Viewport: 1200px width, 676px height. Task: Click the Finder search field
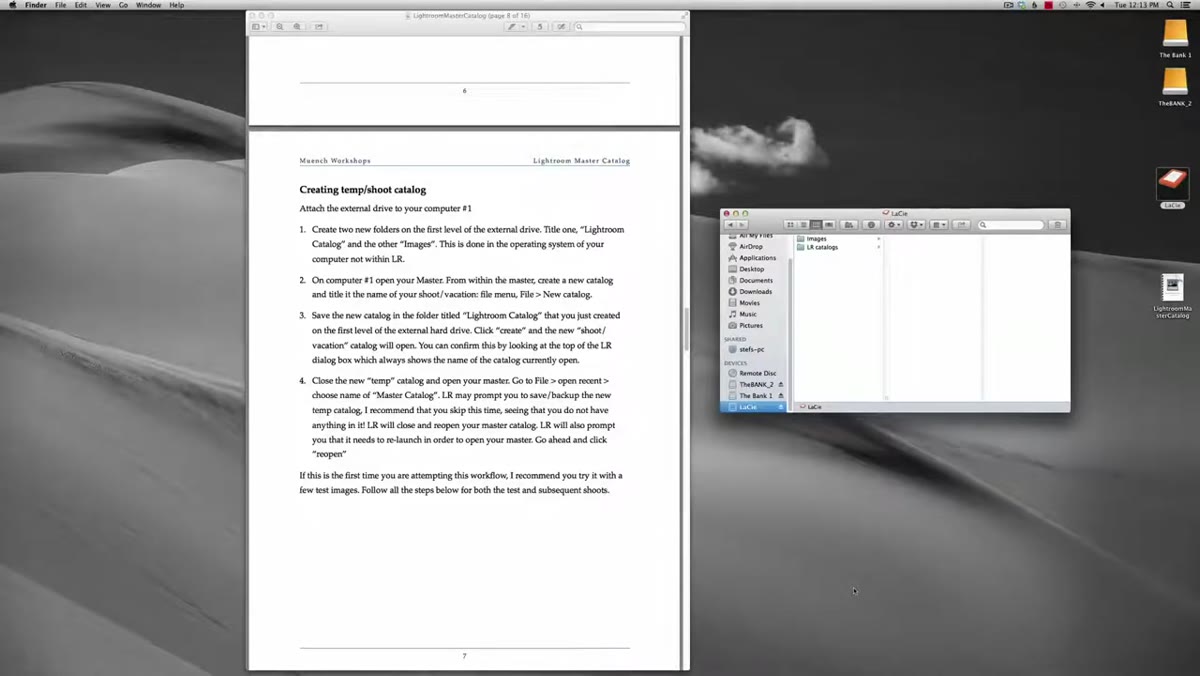coord(1011,225)
